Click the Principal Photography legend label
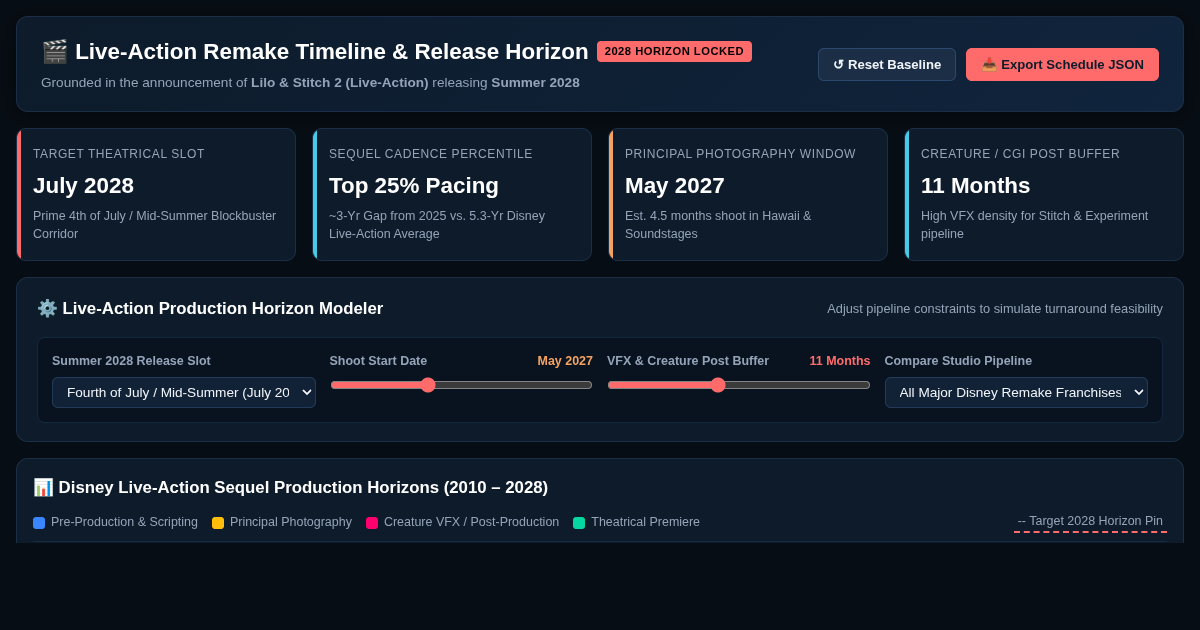Viewport: 1200px width, 630px height. 291,522
